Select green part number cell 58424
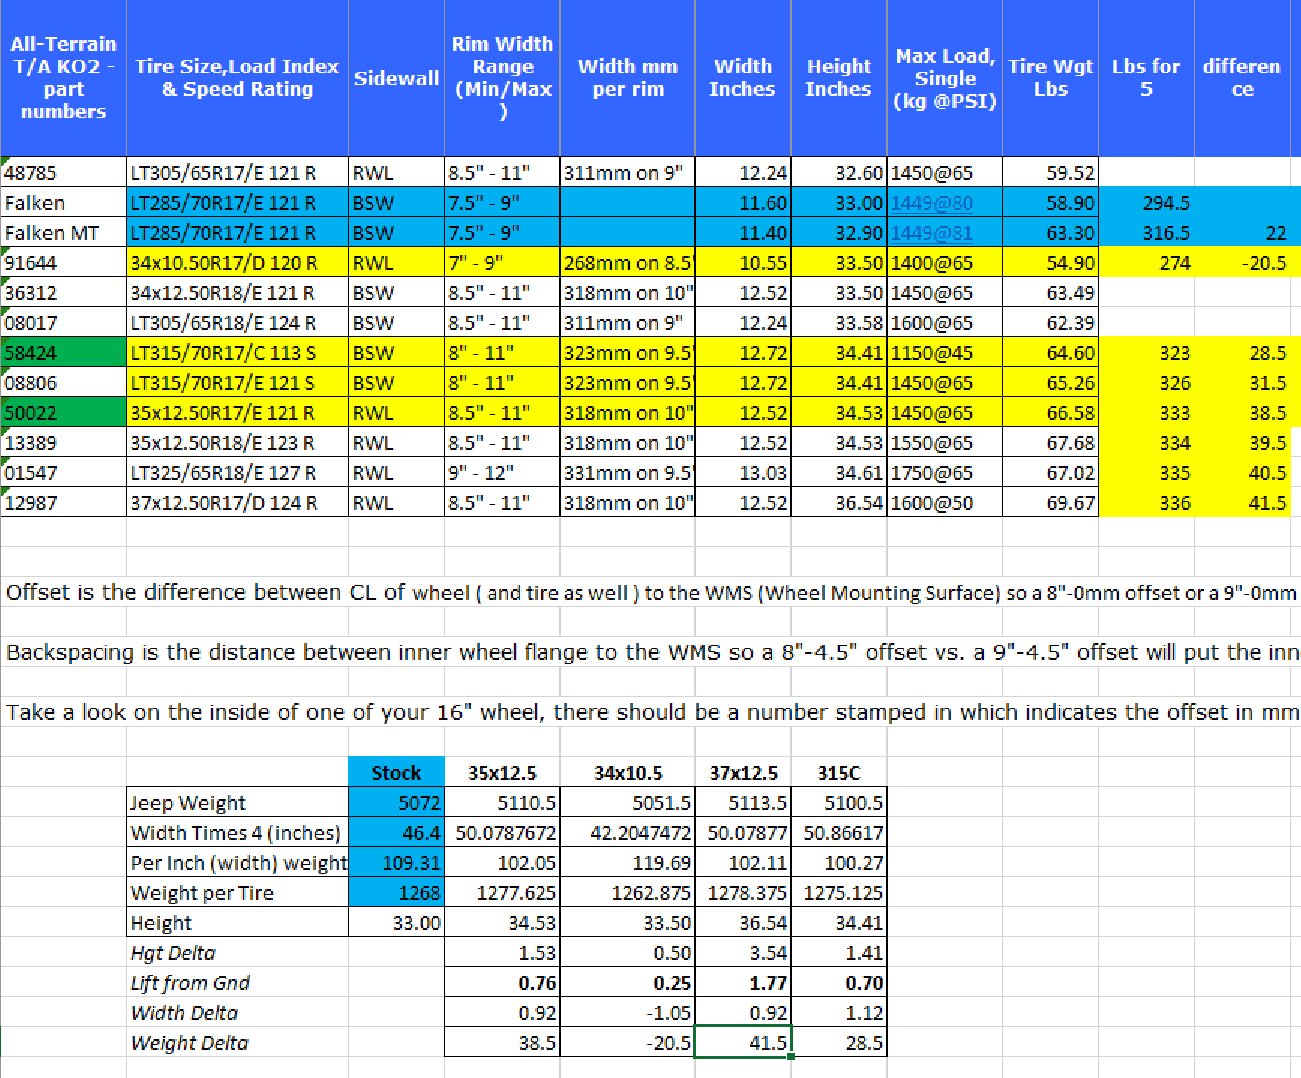The width and height of the screenshot is (1301, 1078). (x=64, y=353)
